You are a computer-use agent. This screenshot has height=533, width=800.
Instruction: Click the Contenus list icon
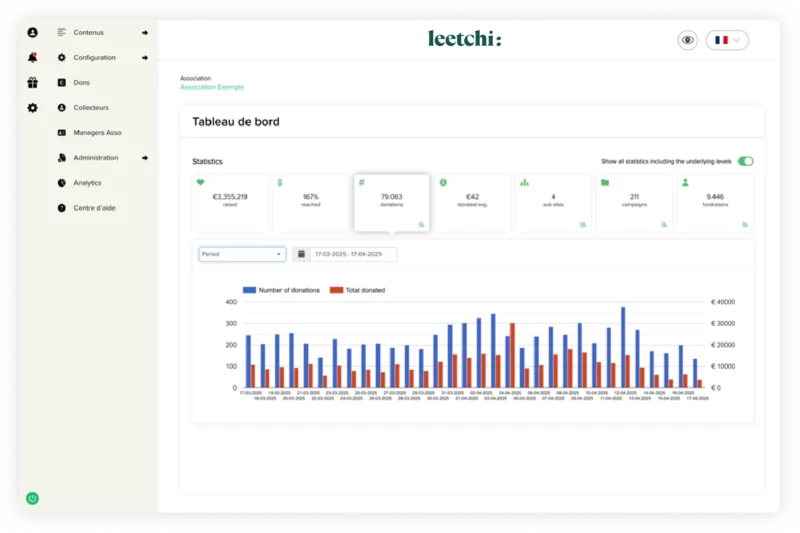[x=62, y=32]
